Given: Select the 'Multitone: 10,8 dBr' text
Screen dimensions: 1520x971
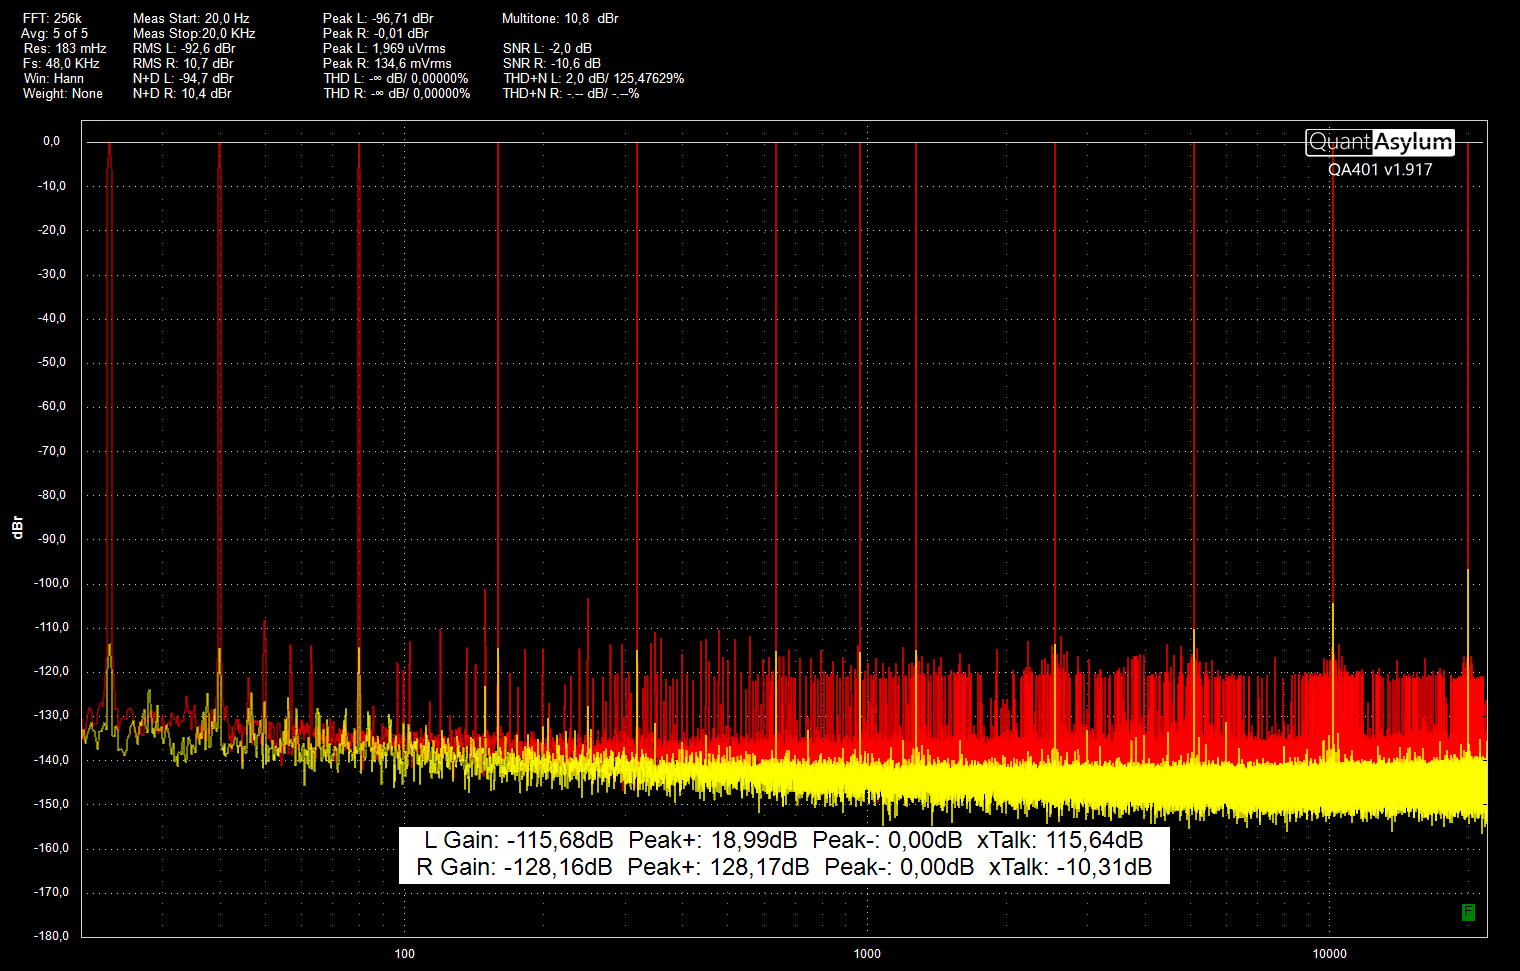Looking at the screenshot, I should [x=560, y=18].
